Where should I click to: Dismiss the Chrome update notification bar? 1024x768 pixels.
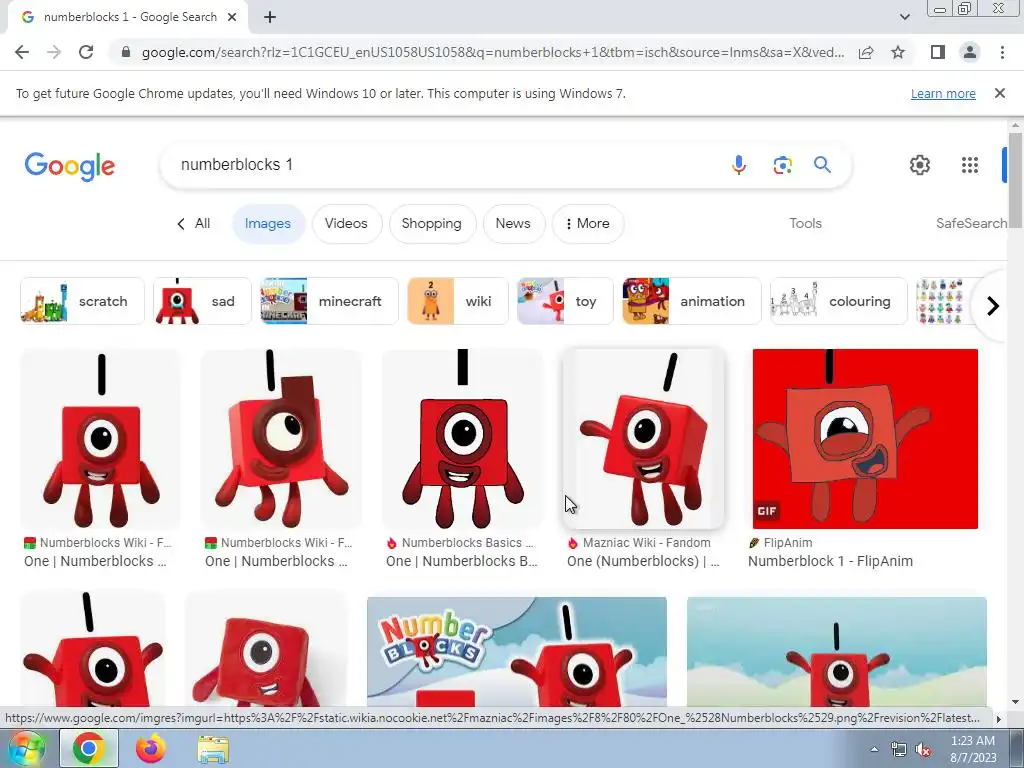point(999,93)
